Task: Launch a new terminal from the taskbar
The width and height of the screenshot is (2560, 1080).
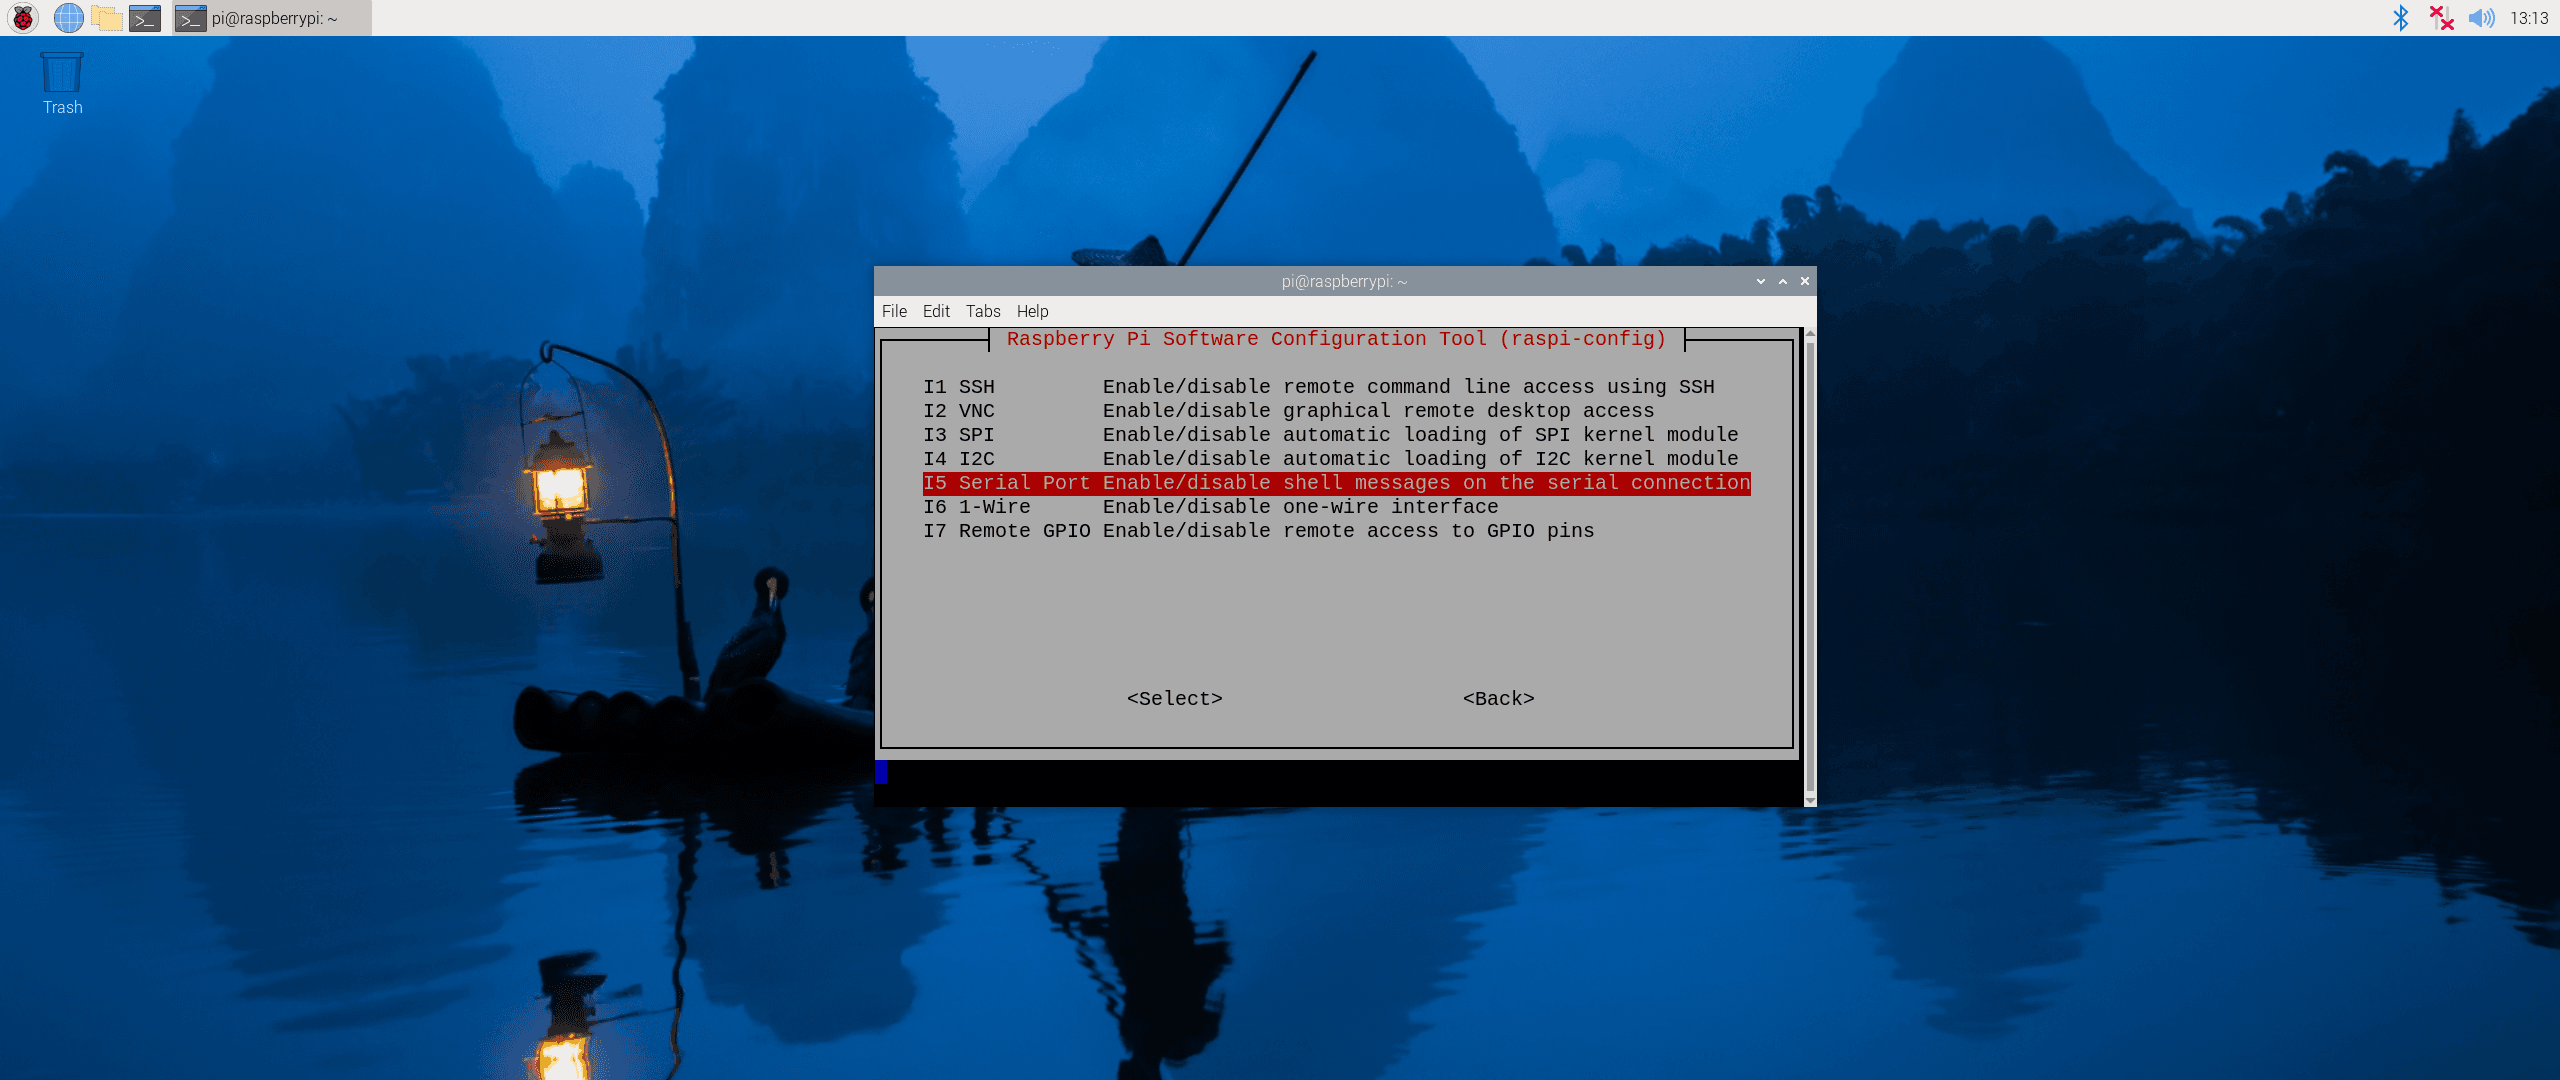Action: point(146,17)
